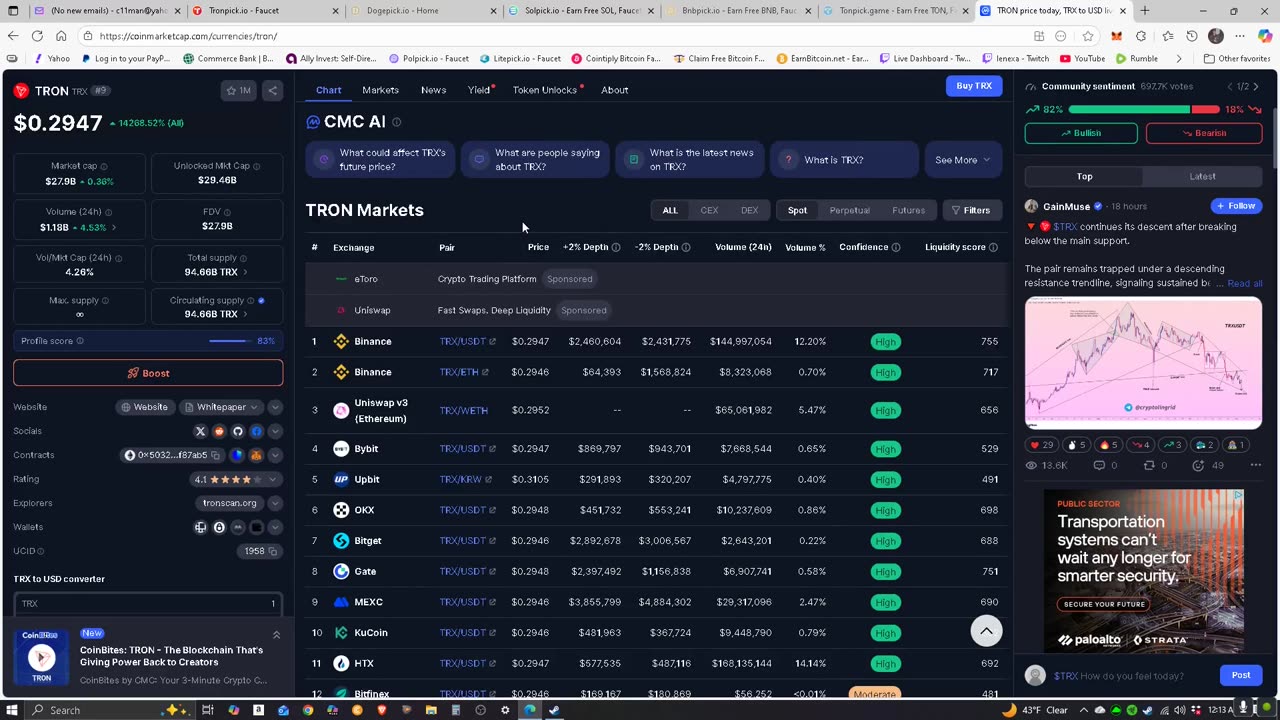Image resolution: width=1280 pixels, height=720 pixels.
Task: Open the GainMuse chart image thumbnail
Action: point(1143,363)
